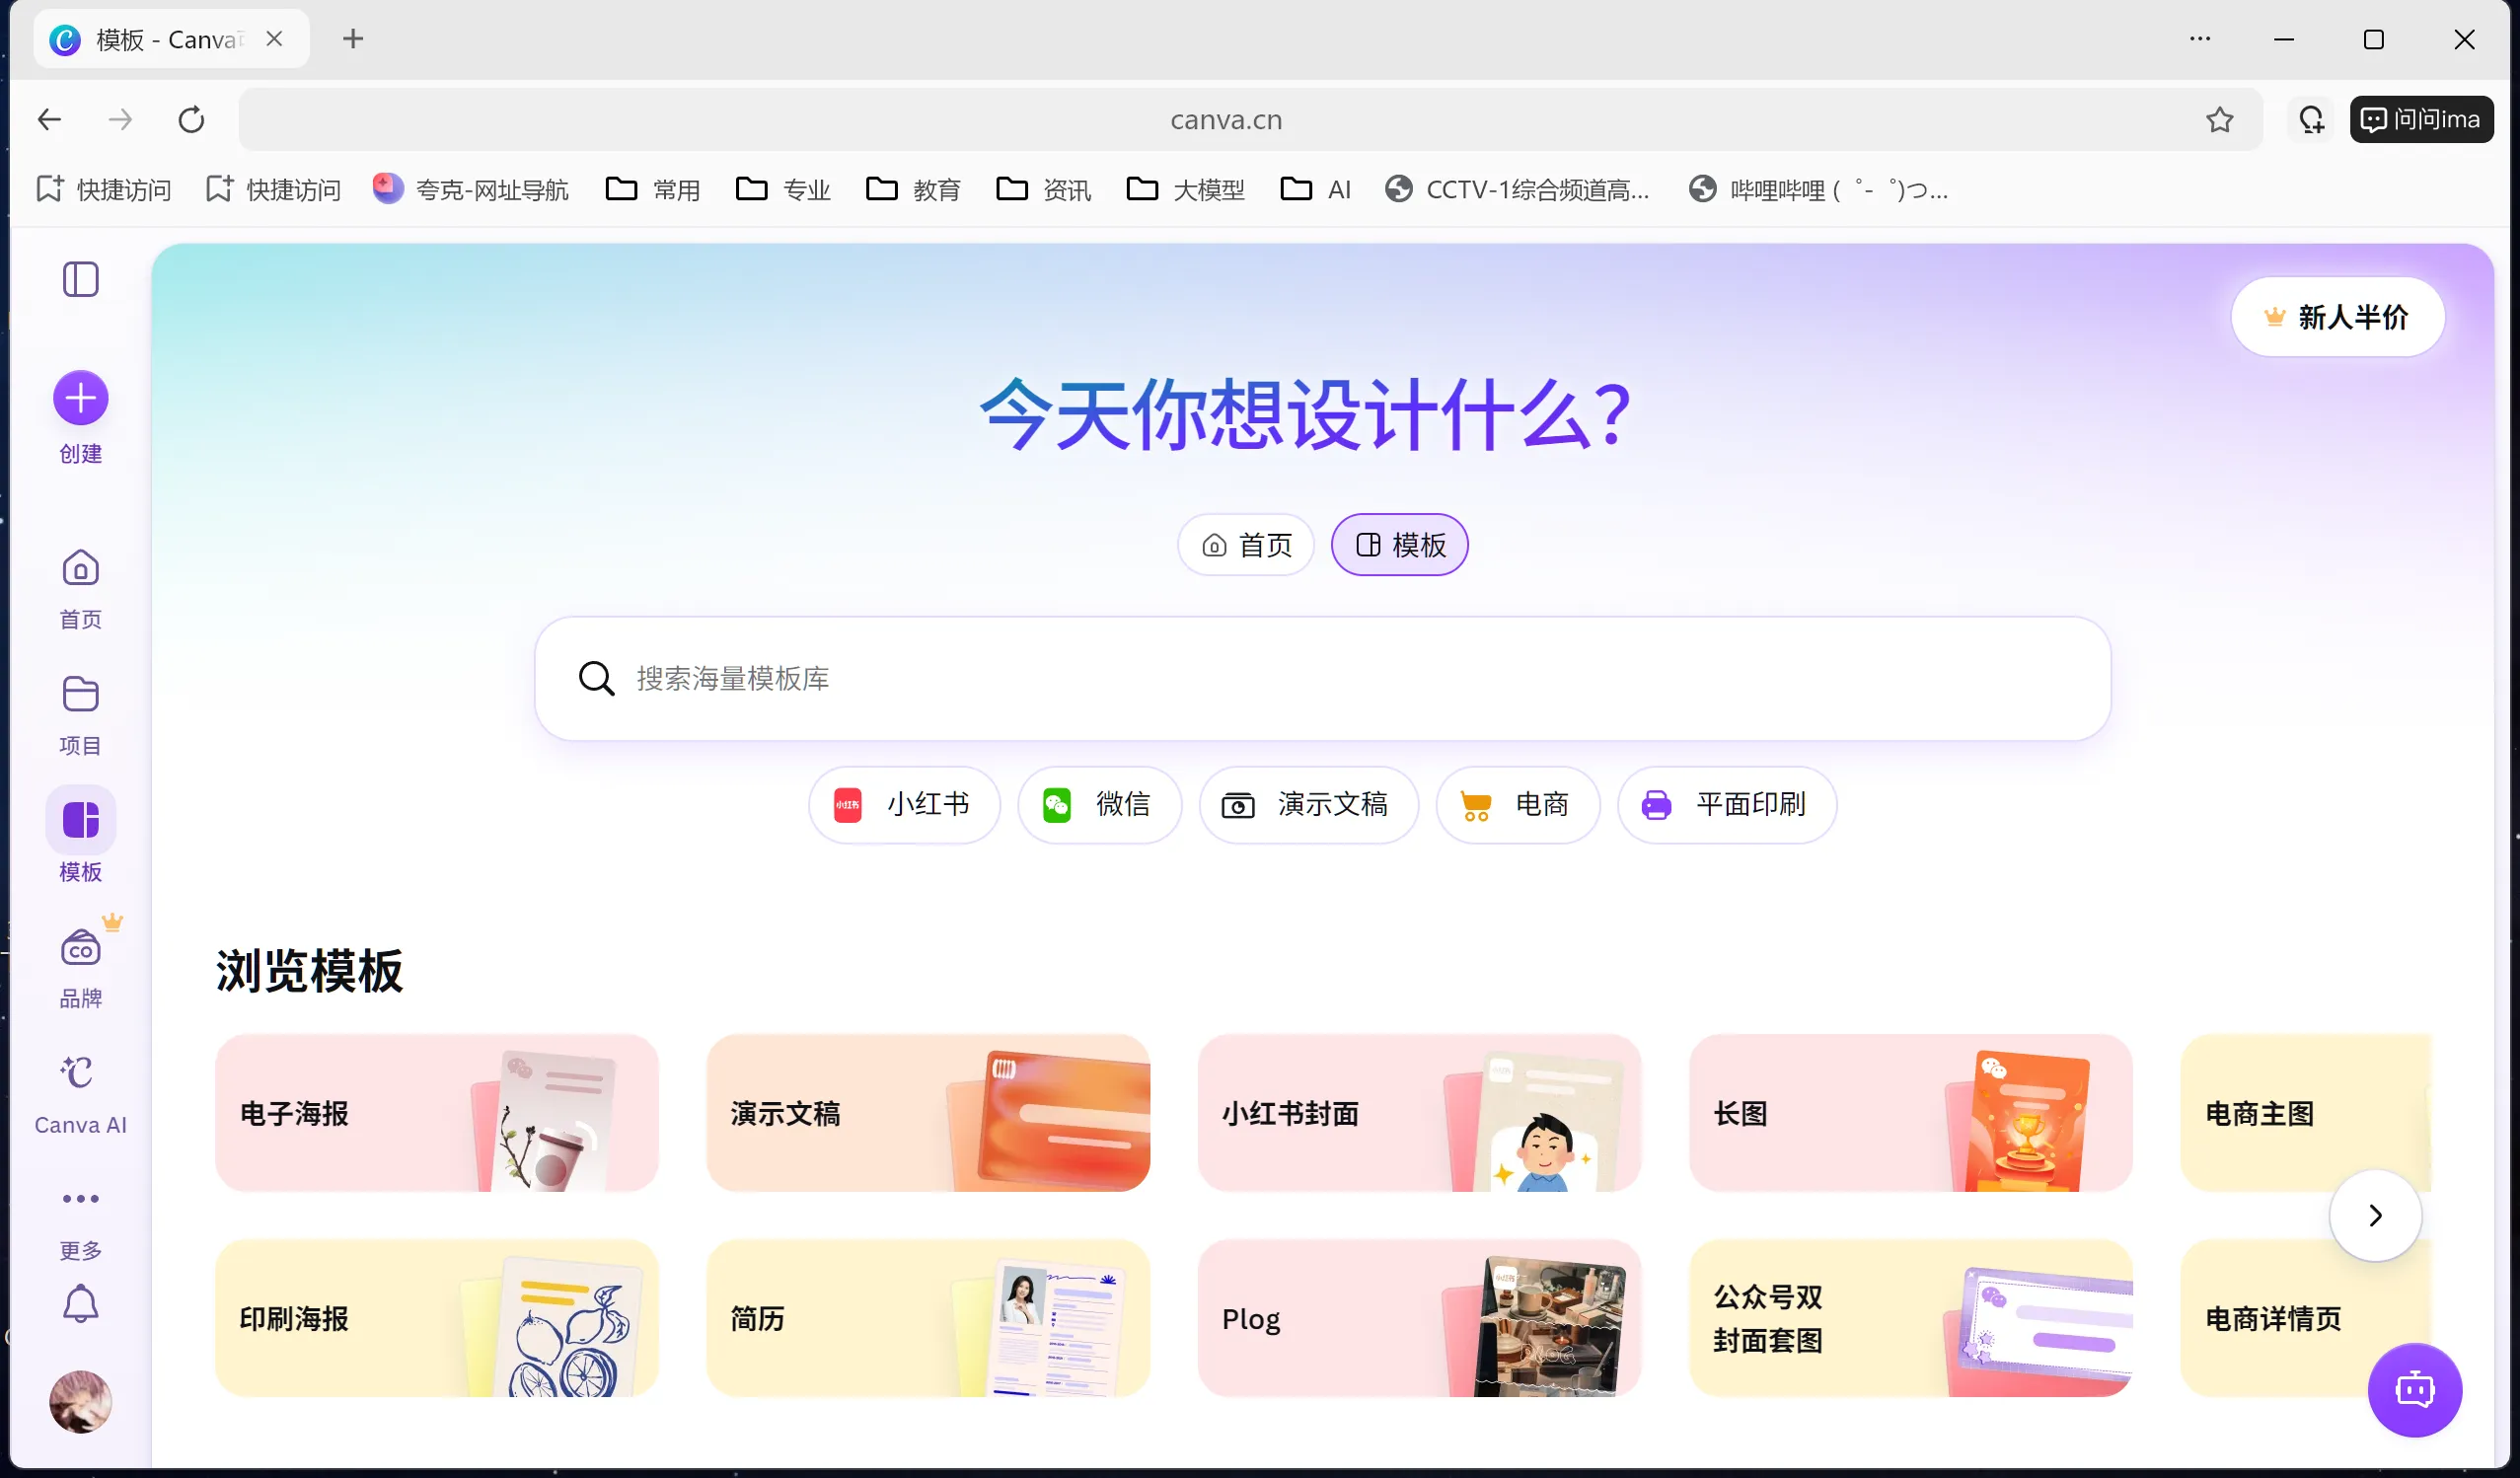Viewport: 2520px width, 1478px height.
Task: Click the headset icon beside 问问ima
Action: [2311, 120]
